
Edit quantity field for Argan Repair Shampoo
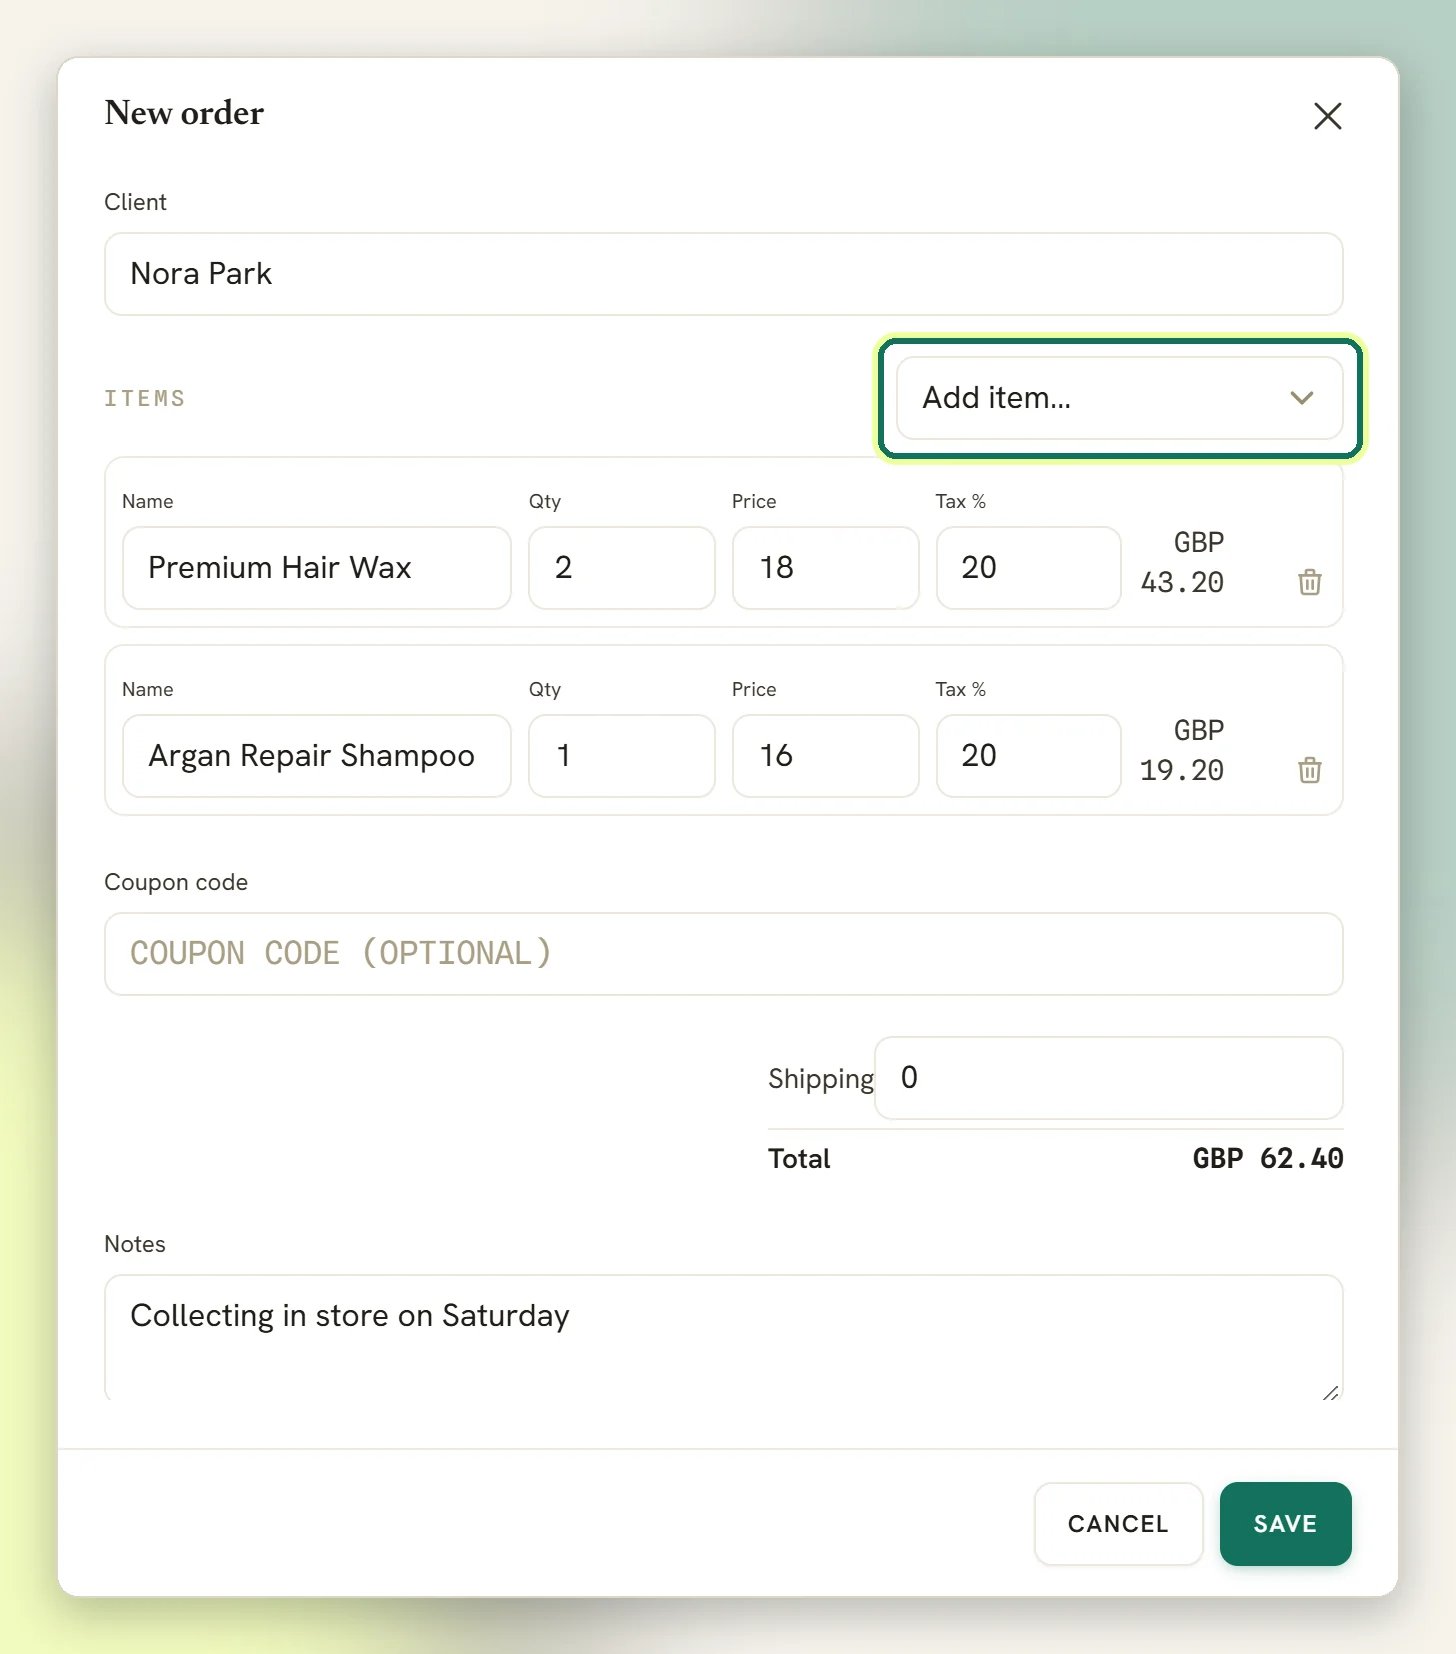click(621, 756)
